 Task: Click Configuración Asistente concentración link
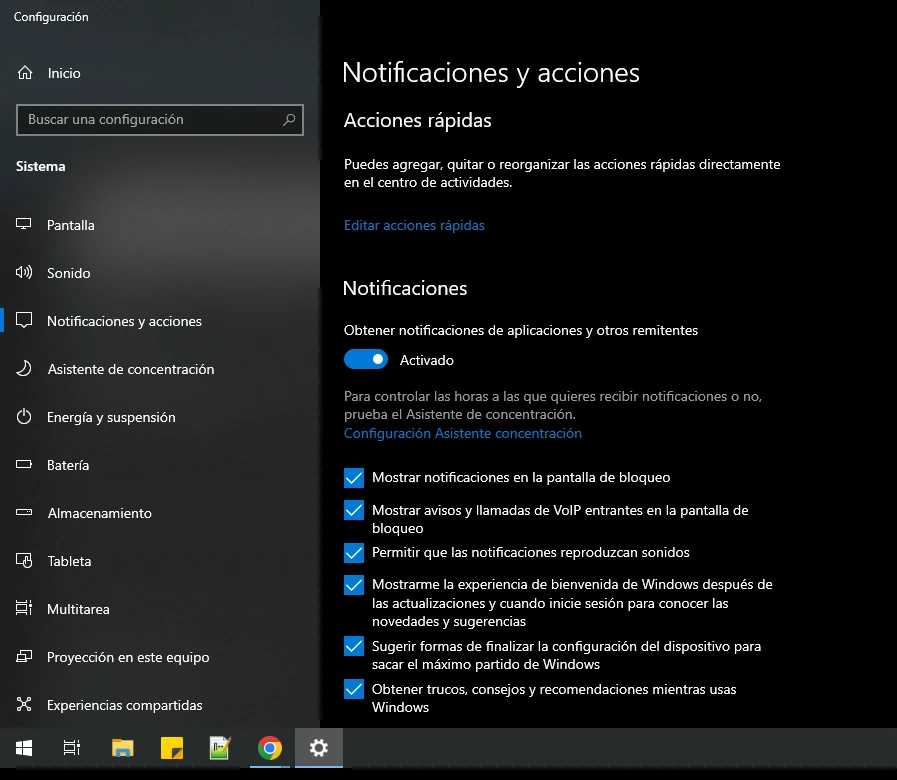click(463, 433)
